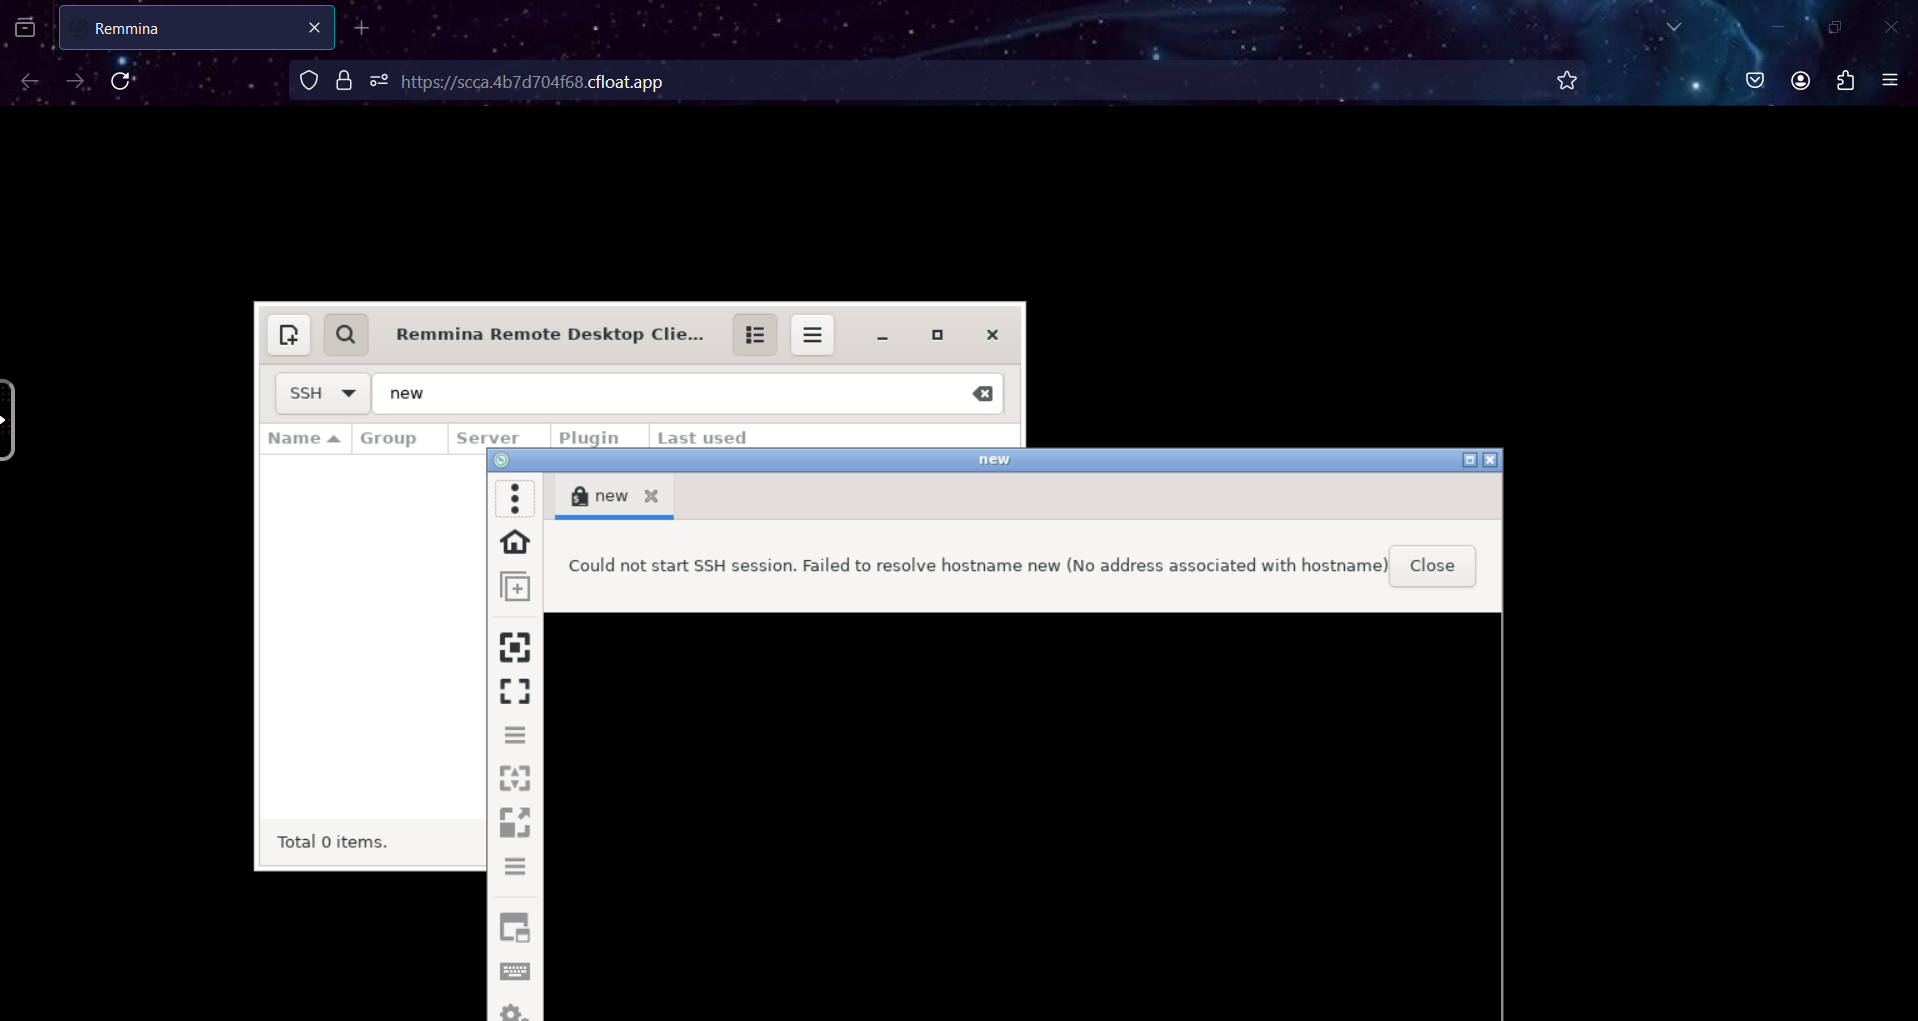Viewport: 1918px width, 1021px height.
Task: Bookmark this page with the star icon
Action: [1567, 81]
